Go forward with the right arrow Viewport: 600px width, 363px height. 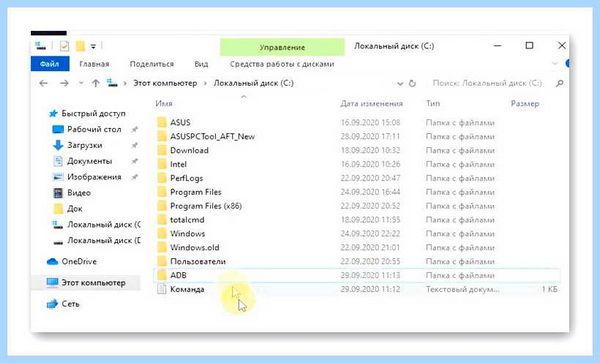(x=64, y=83)
